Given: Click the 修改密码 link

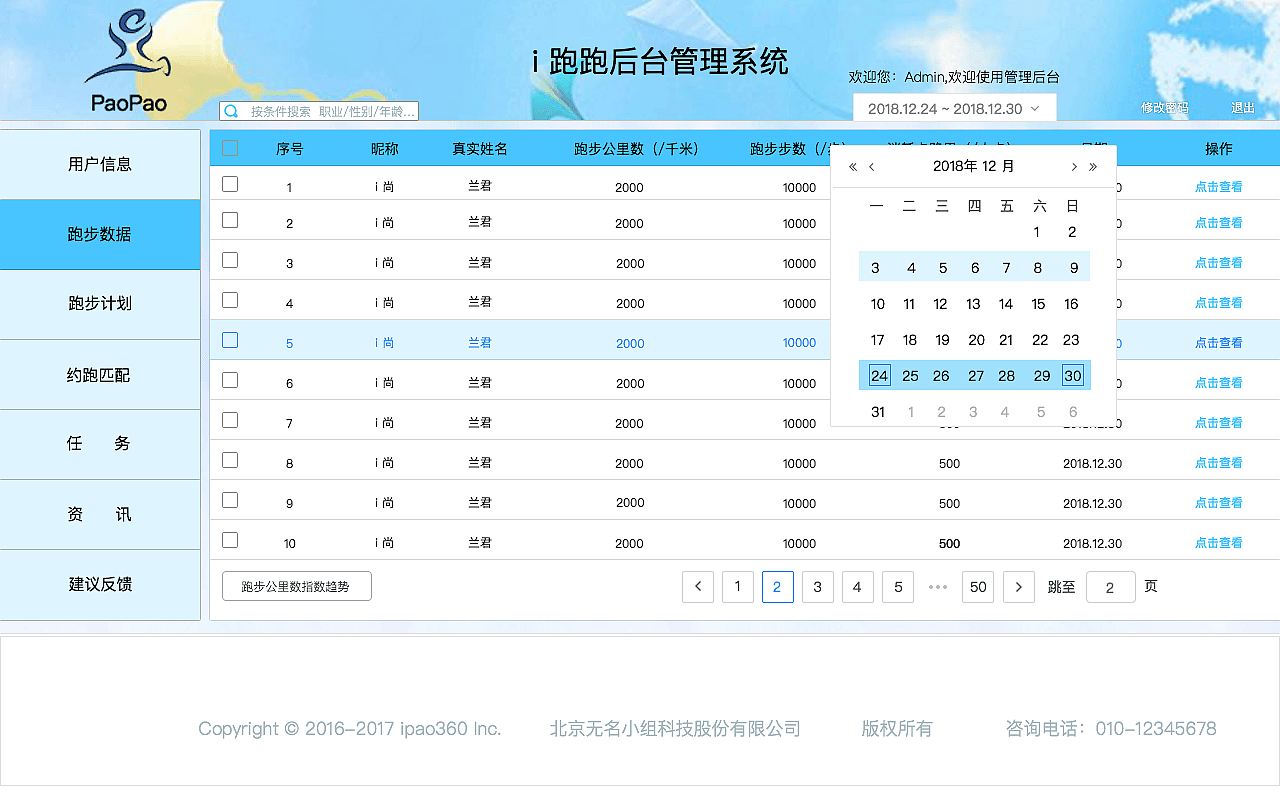Looking at the screenshot, I should (1164, 108).
